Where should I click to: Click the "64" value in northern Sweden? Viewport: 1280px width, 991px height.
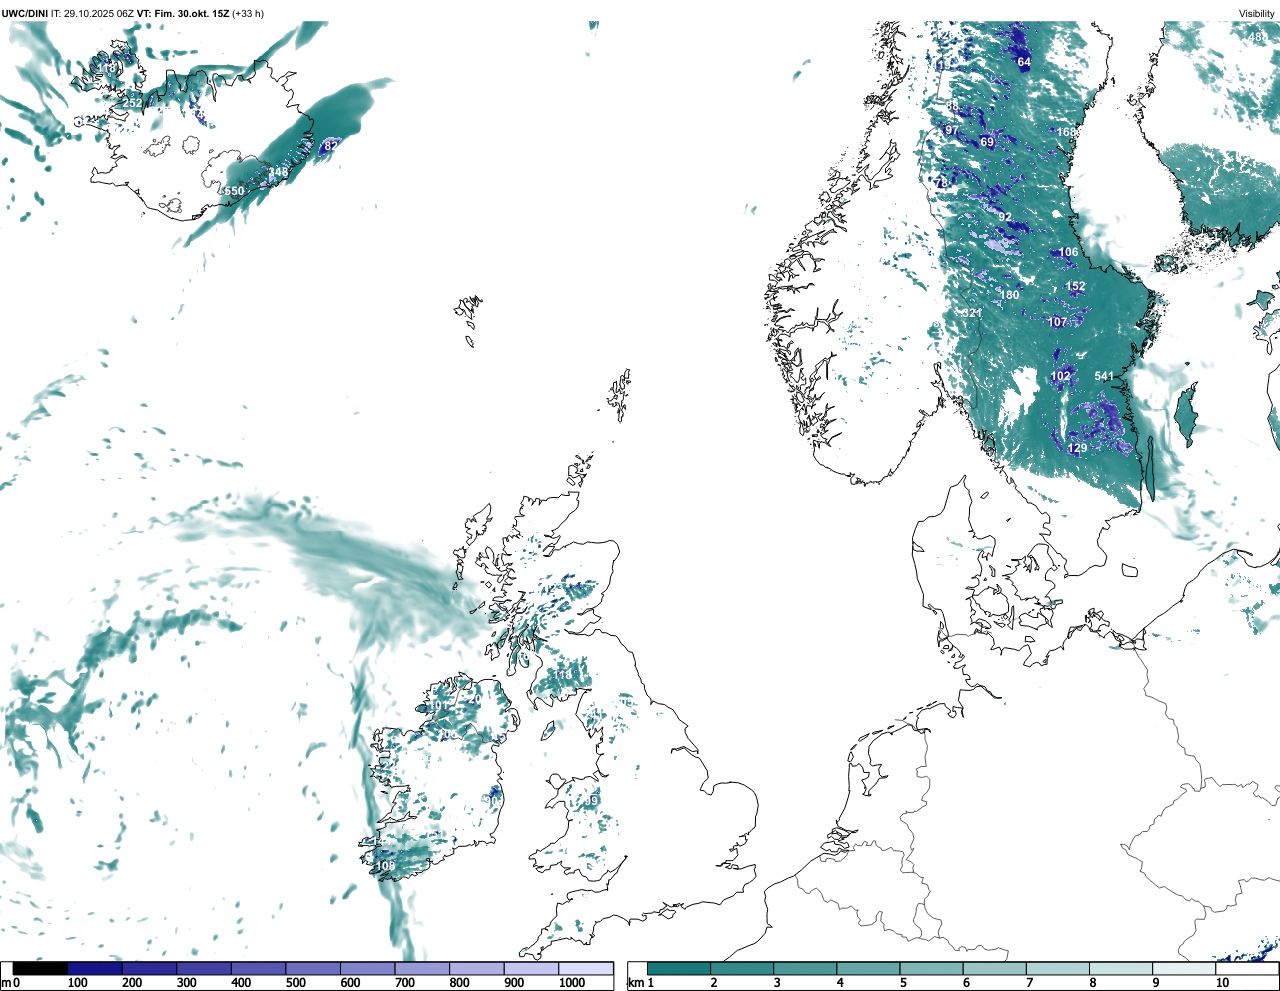click(1024, 62)
